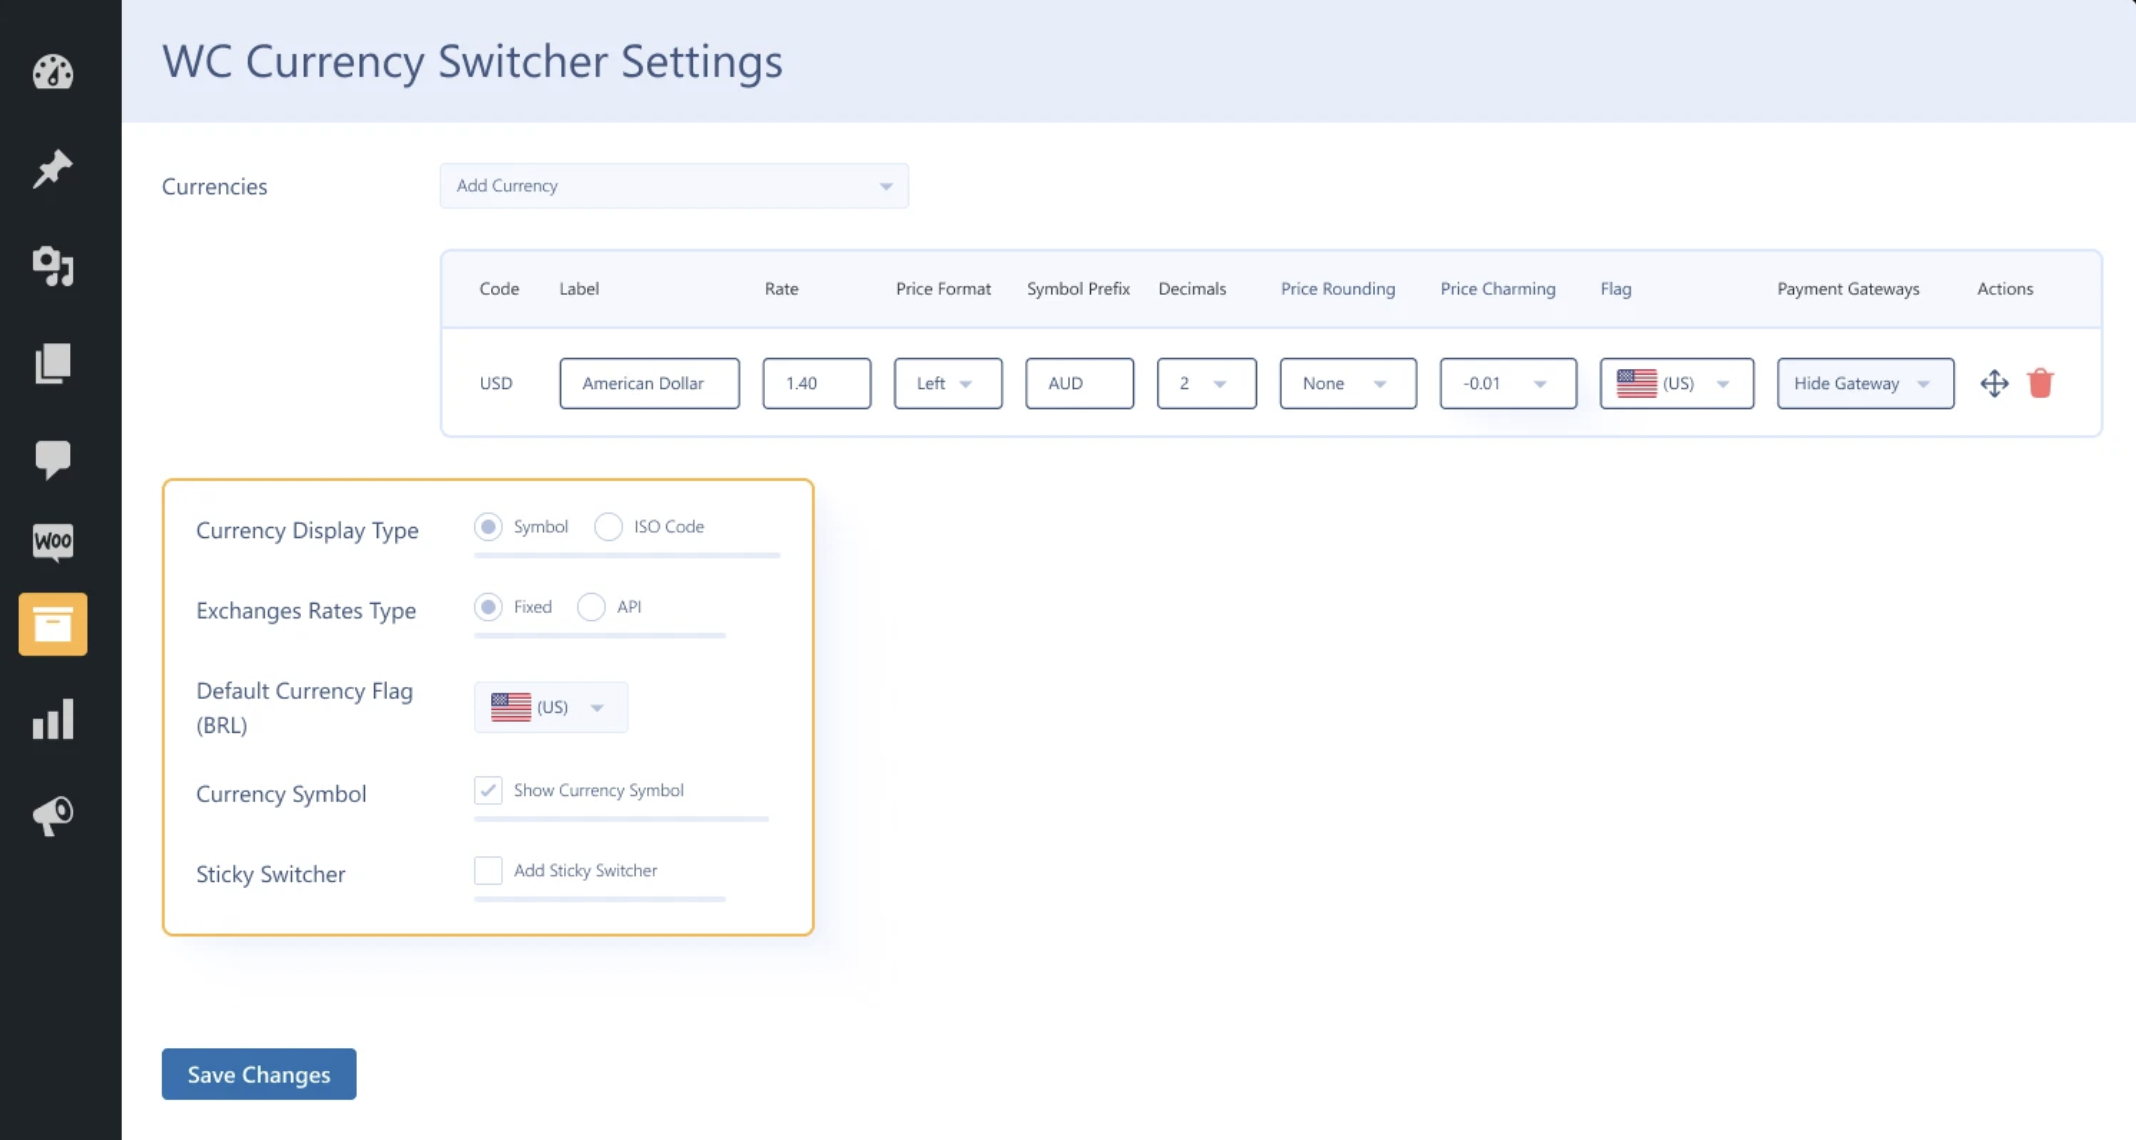Click the Label column header
The width and height of the screenshot is (2136, 1140).
[579, 289]
